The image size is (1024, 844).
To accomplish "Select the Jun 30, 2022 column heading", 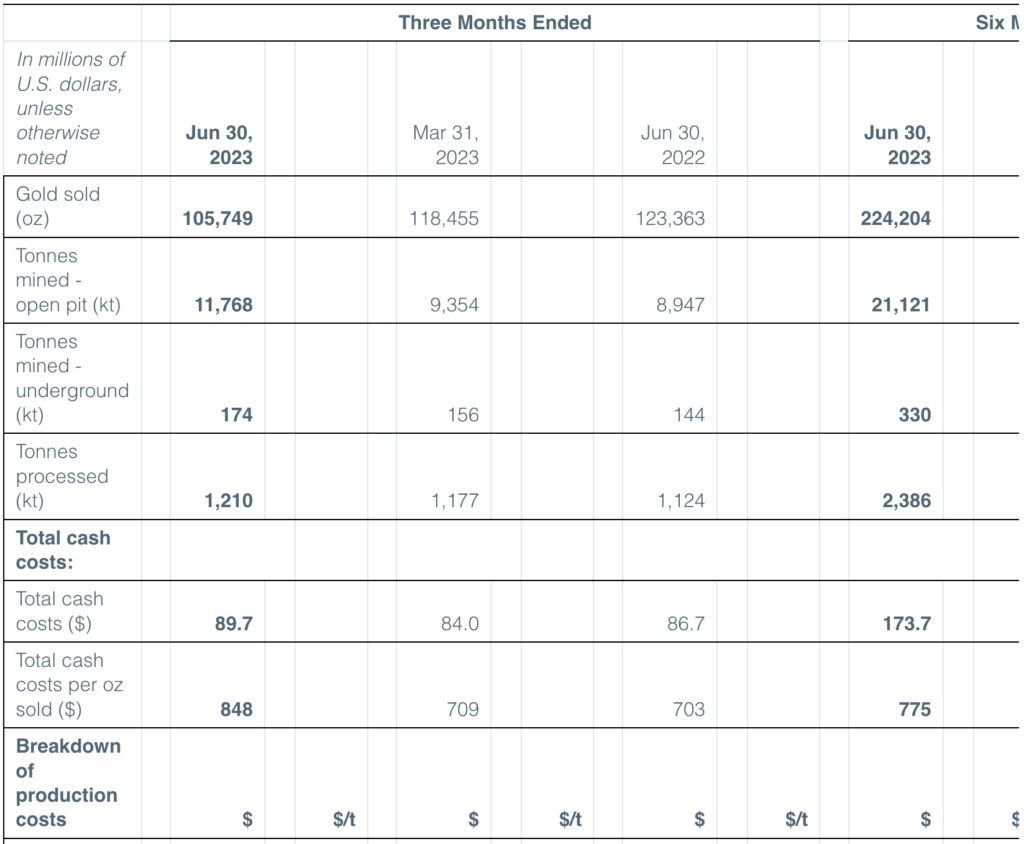I will tap(672, 145).
